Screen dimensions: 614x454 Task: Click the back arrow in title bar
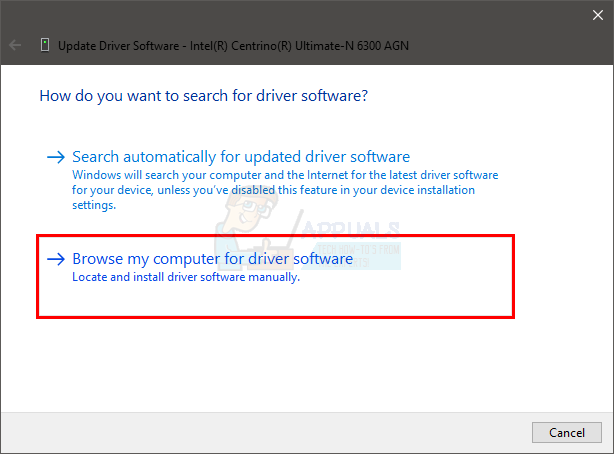tap(15, 45)
